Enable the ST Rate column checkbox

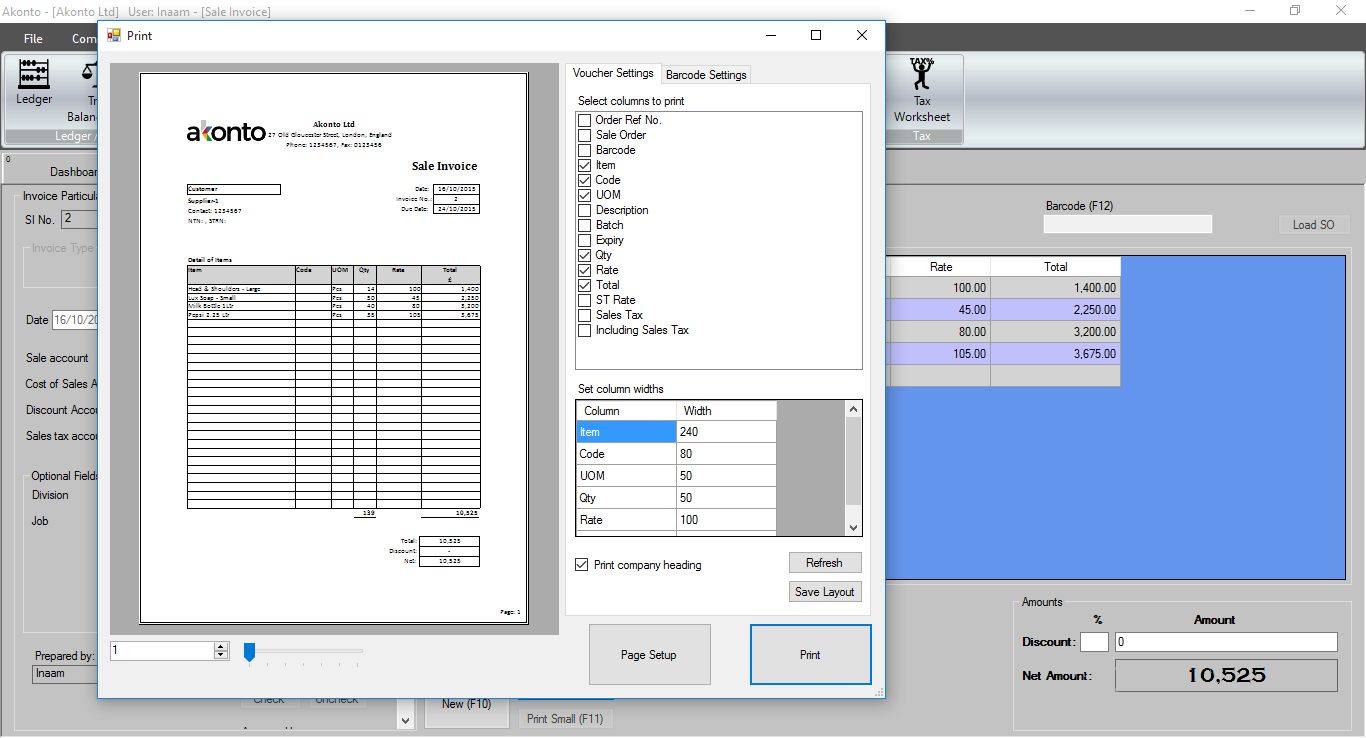[584, 300]
